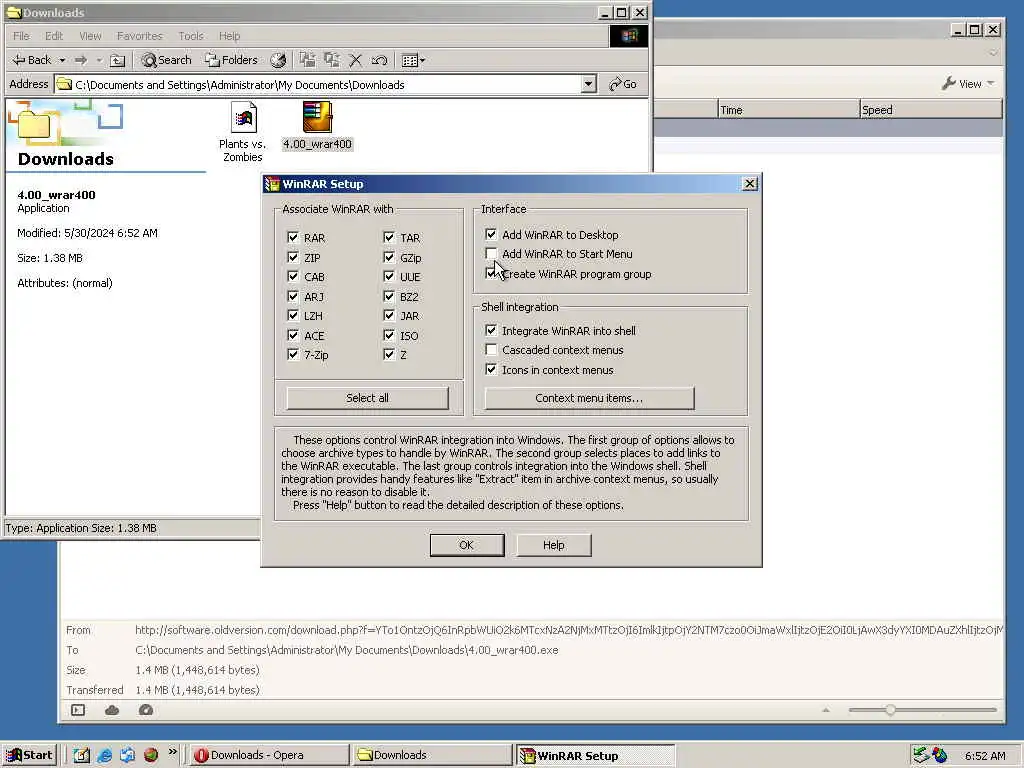Viewport: 1024px width, 768px height.
Task: Click the Delete X icon in Explorer toolbar
Action: tap(355, 60)
